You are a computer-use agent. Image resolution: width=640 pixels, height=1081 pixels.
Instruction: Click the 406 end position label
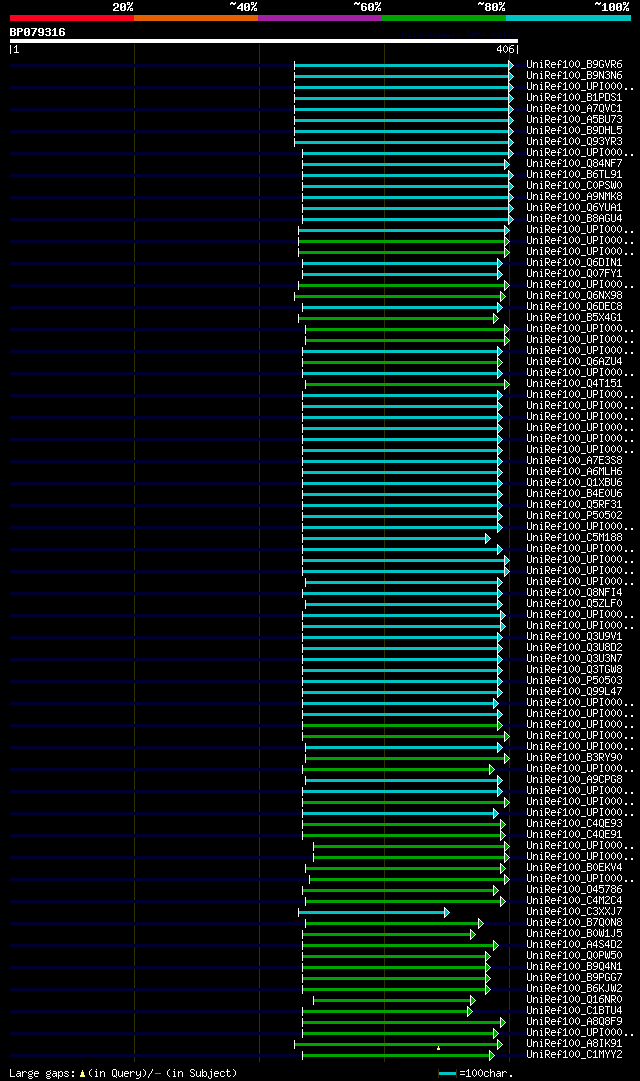[505, 50]
